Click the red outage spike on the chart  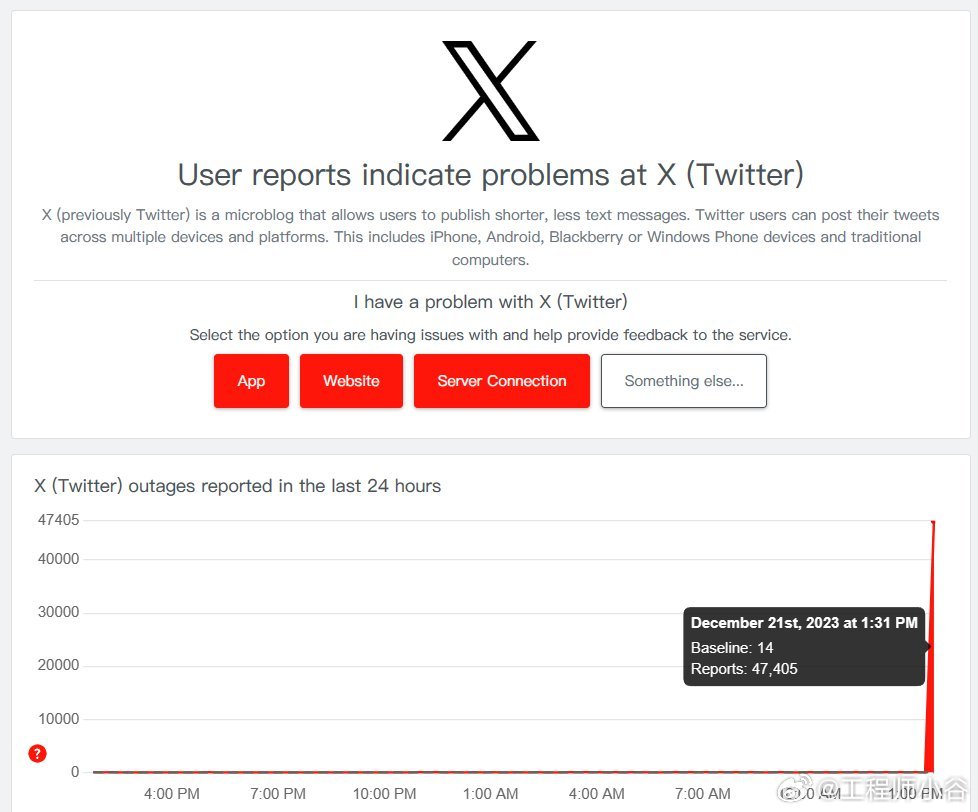click(x=930, y=646)
